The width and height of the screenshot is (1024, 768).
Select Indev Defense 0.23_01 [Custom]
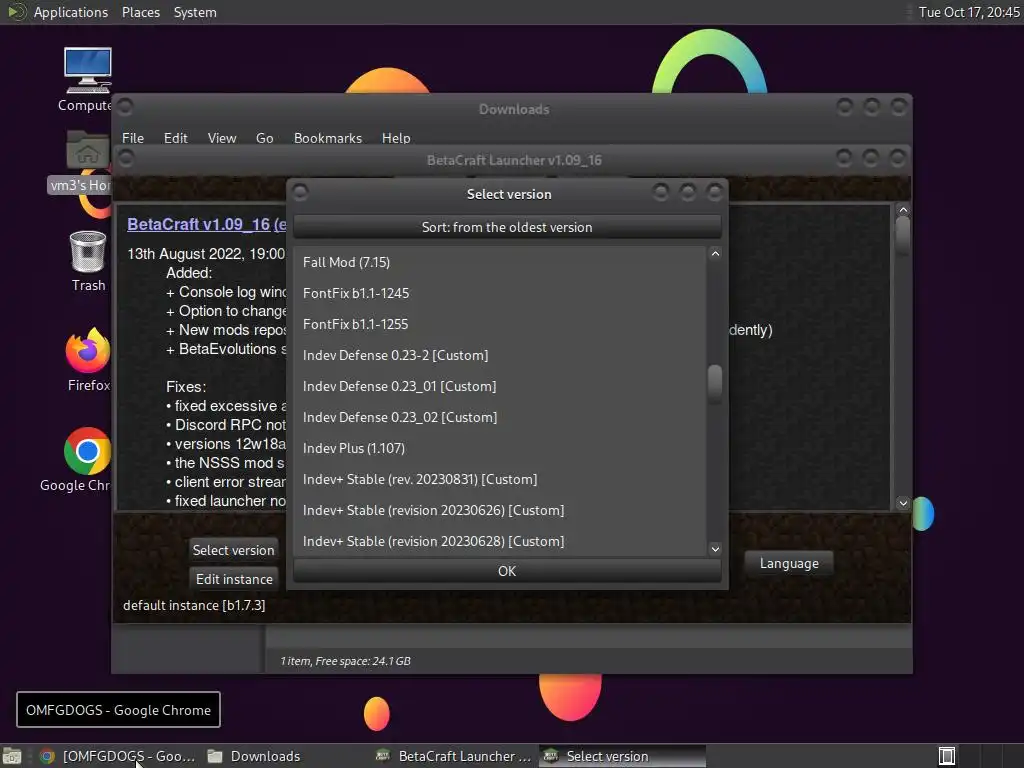pos(500,386)
